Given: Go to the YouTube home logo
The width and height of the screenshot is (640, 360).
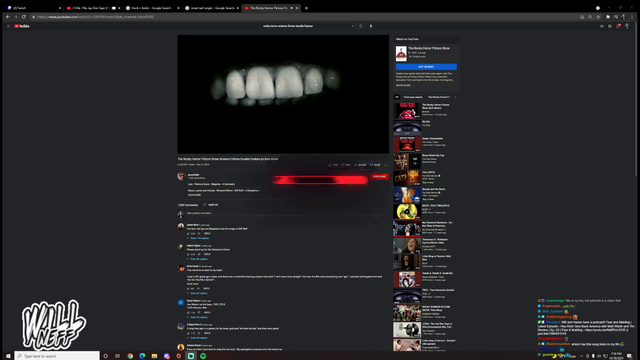Looking at the screenshot, I should pos(22,26).
